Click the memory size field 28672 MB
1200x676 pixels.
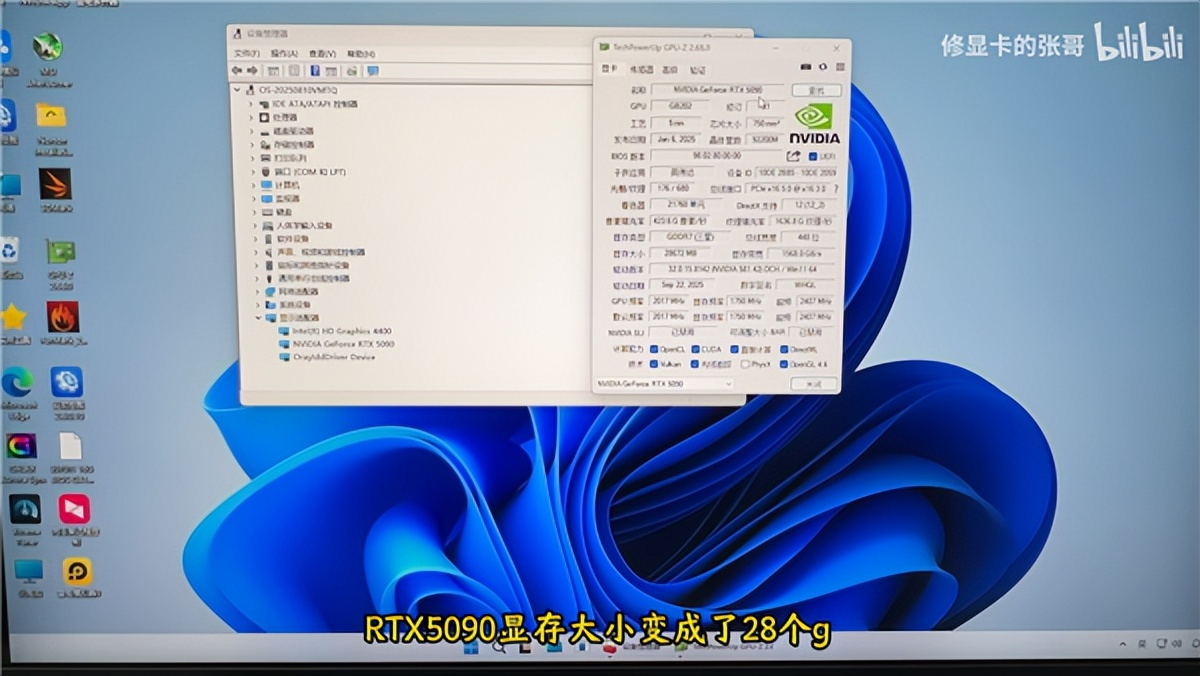[x=679, y=254]
